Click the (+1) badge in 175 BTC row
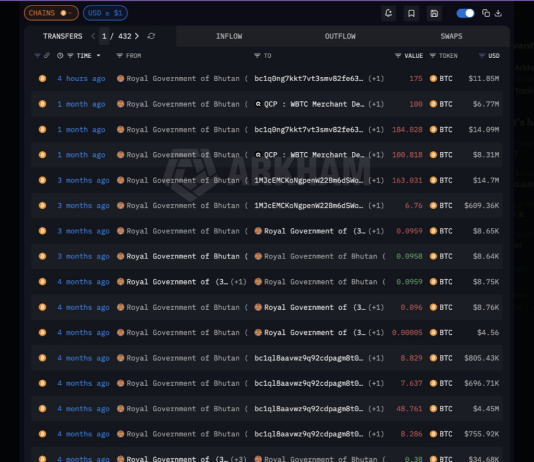Viewport: 534px width, 462px height. point(376,79)
